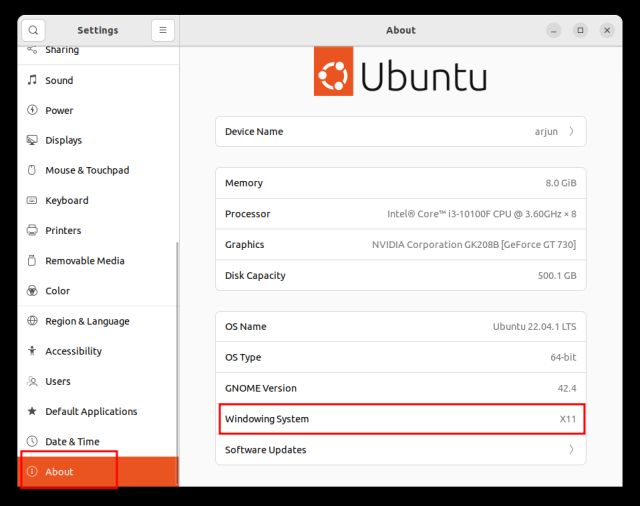Click the OS Type label
Screen dimensions: 640x506
(243, 357)
